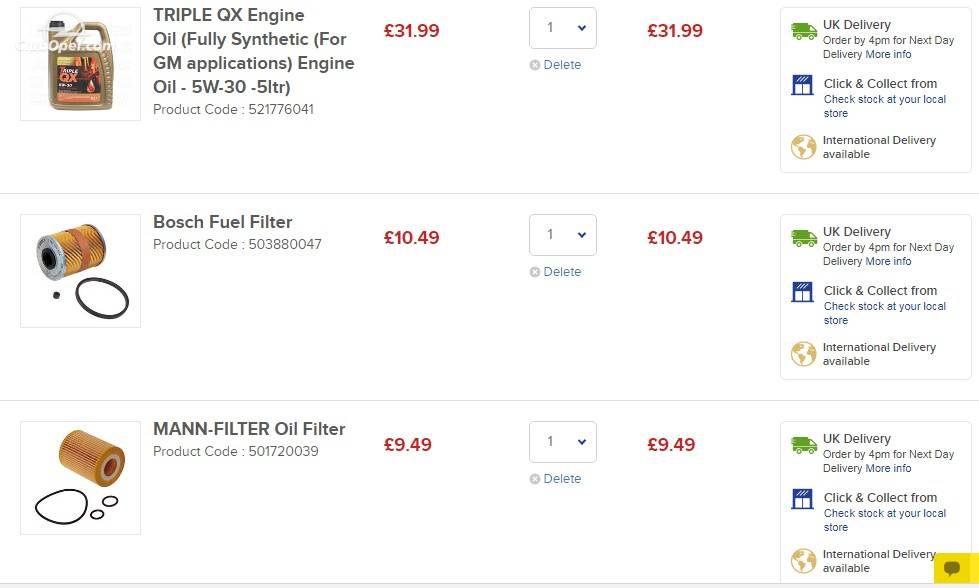Viewport: 979px width, 588px height.
Task: View the Bosch Fuel Filter product image
Action: pyautogui.click(x=81, y=271)
